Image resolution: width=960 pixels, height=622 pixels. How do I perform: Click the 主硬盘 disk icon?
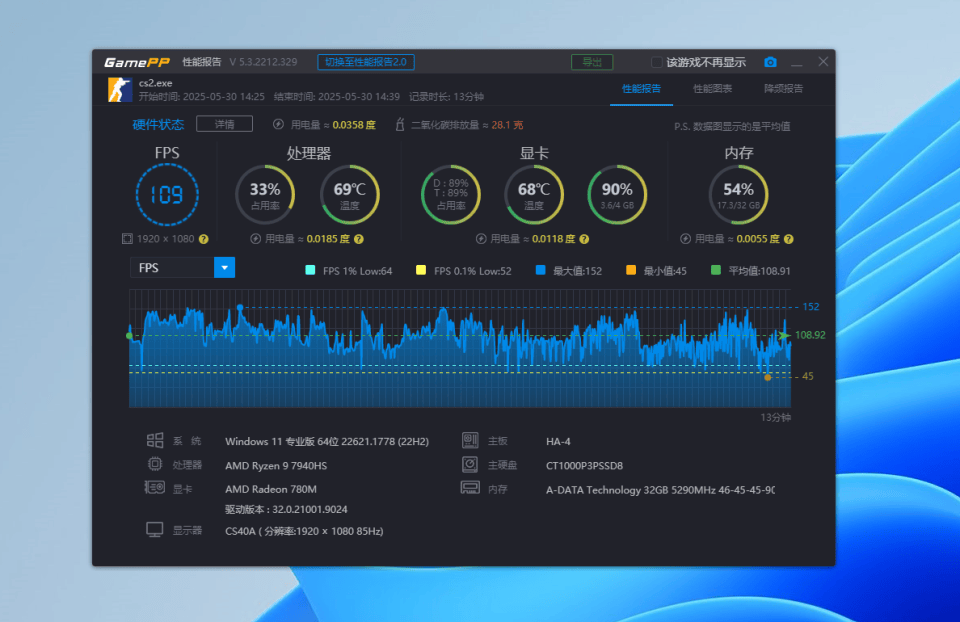pyautogui.click(x=470, y=465)
